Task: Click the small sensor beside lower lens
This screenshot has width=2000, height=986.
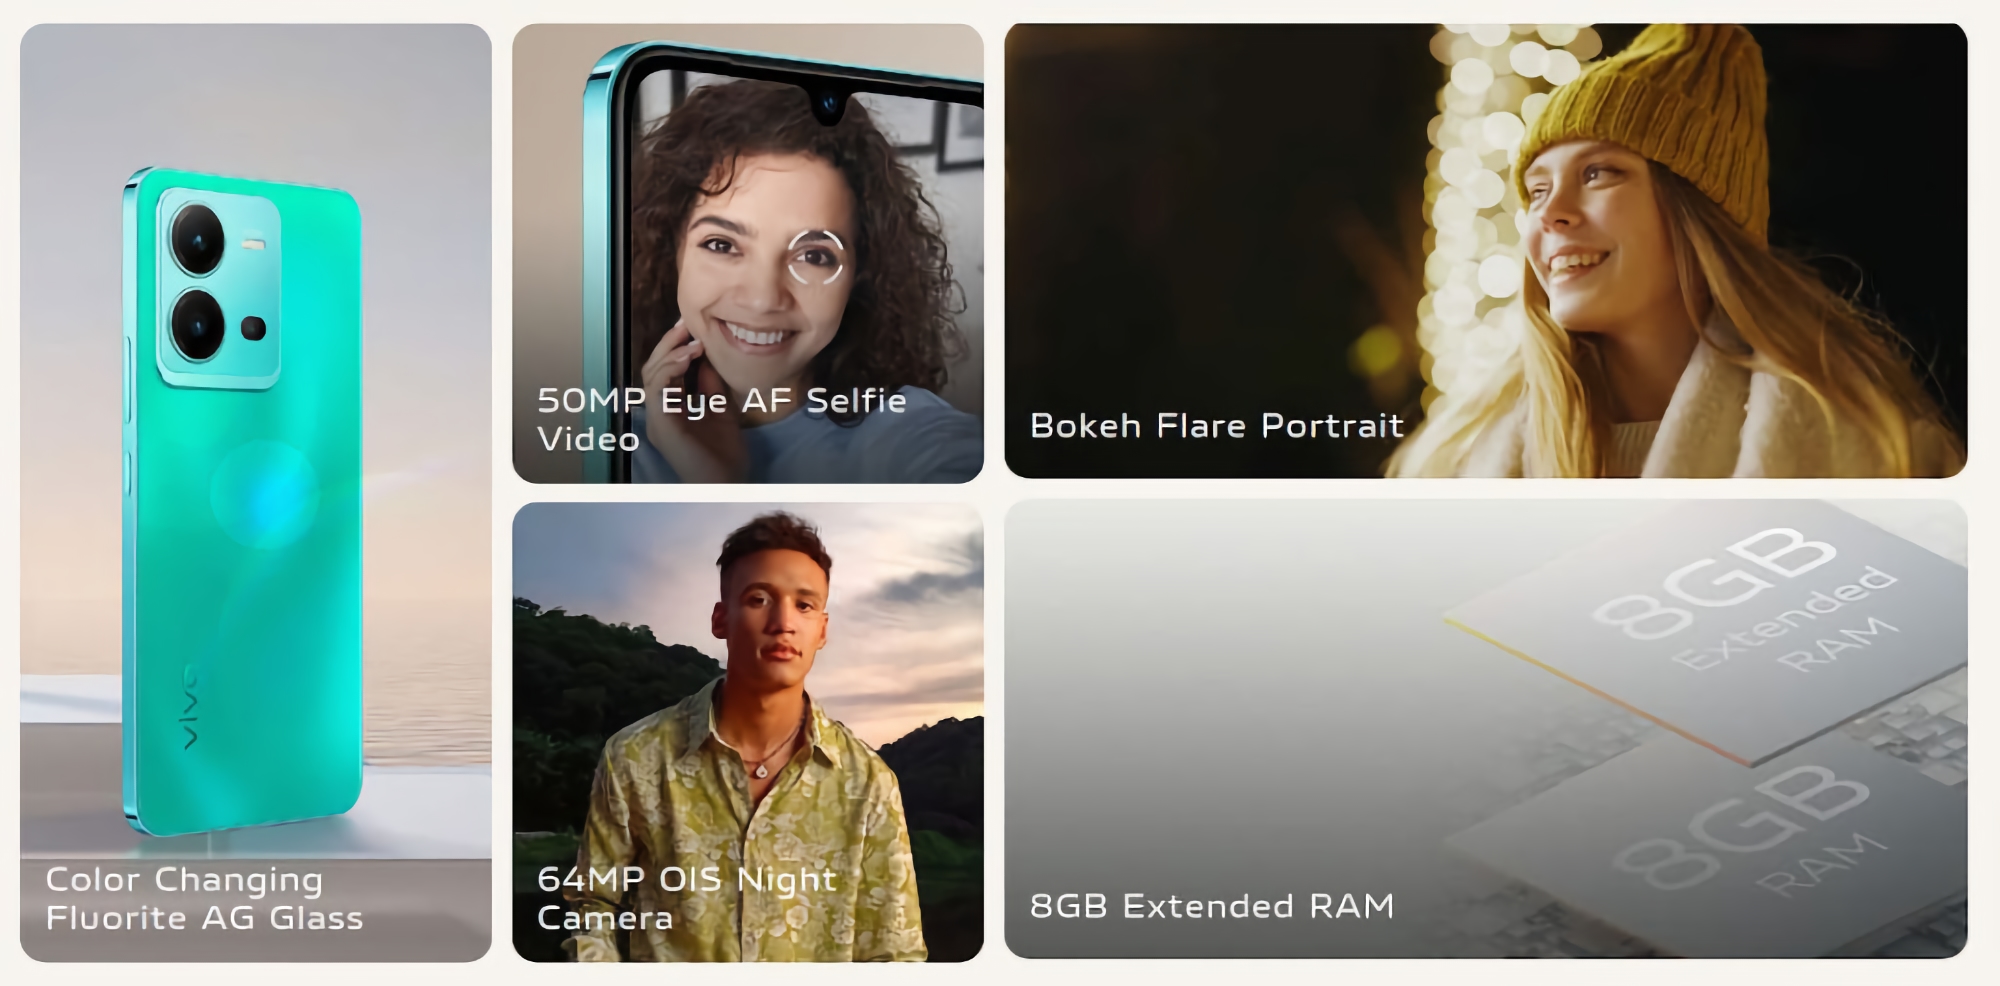Action: point(254,328)
